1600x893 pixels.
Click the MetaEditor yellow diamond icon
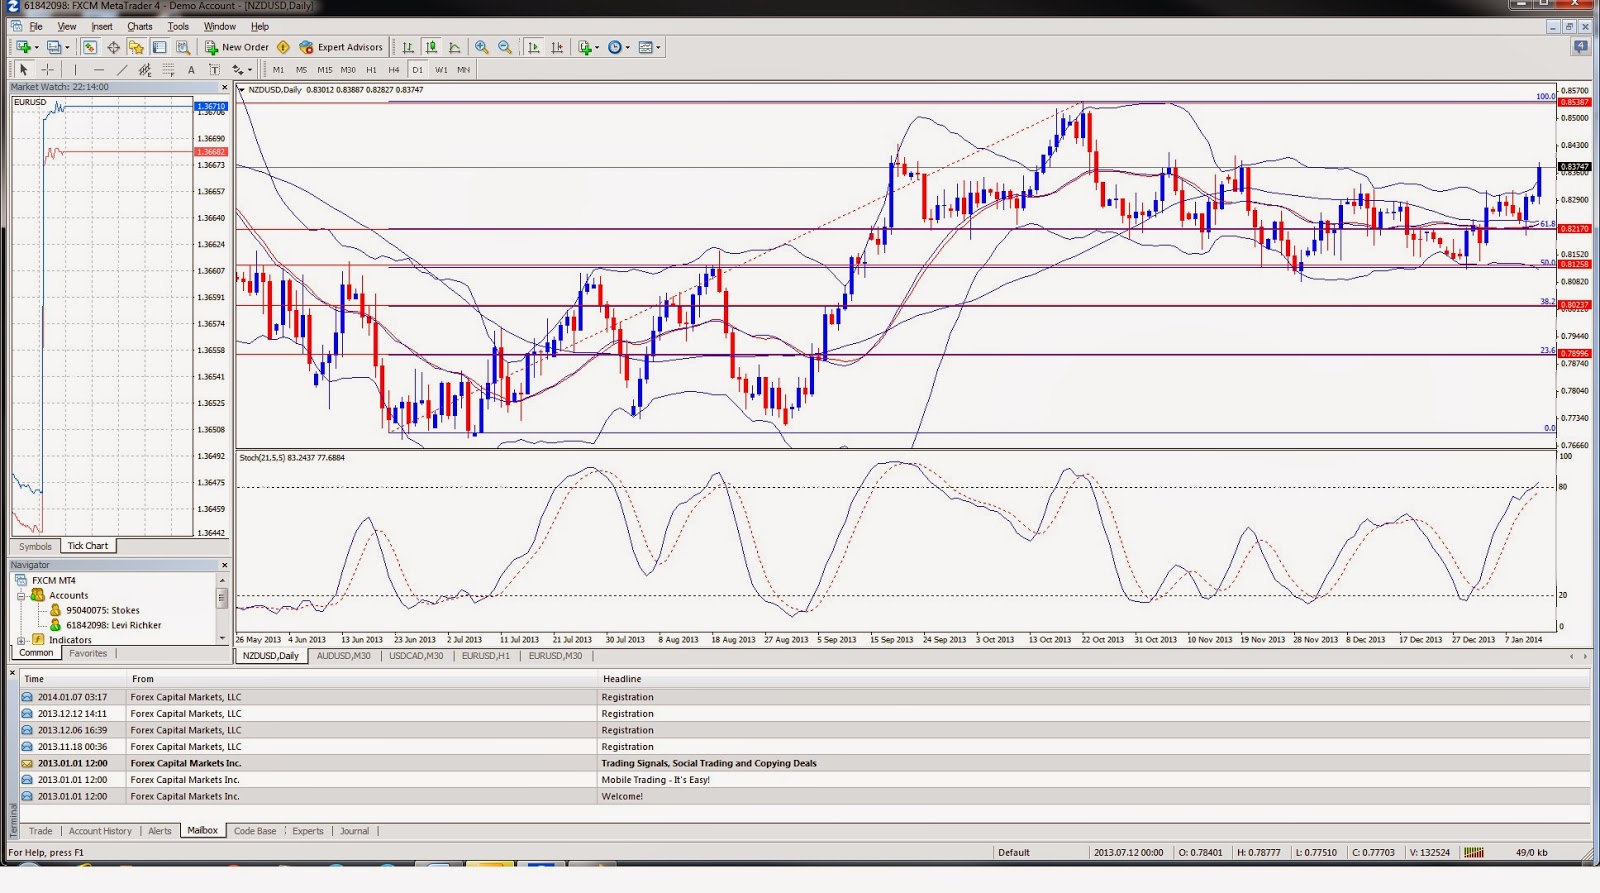click(283, 47)
